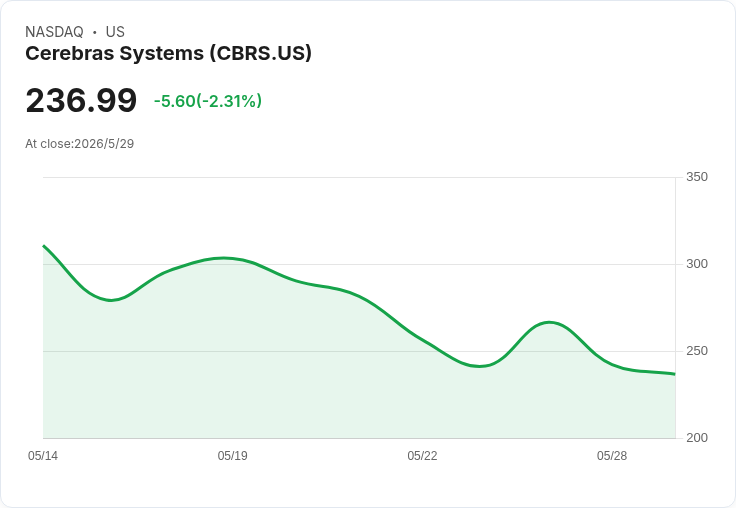Screen dimensions: 736x508
Task: Click the price line's starting point at 05/14
Action: point(44,246)
